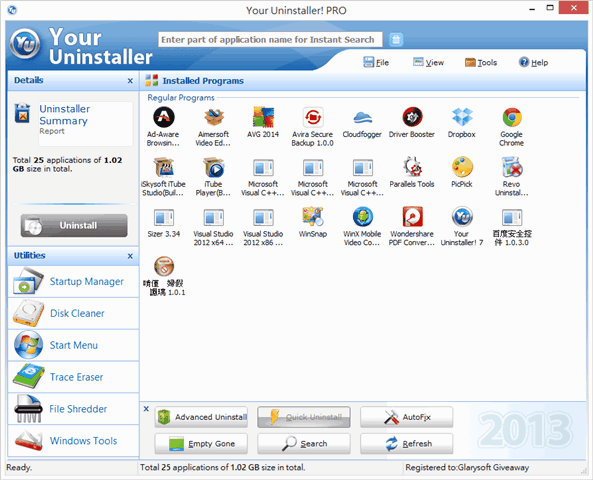Open Disk Cleaner utility
The width and height of the screenshot is (593, 480).
pos(73,313)
